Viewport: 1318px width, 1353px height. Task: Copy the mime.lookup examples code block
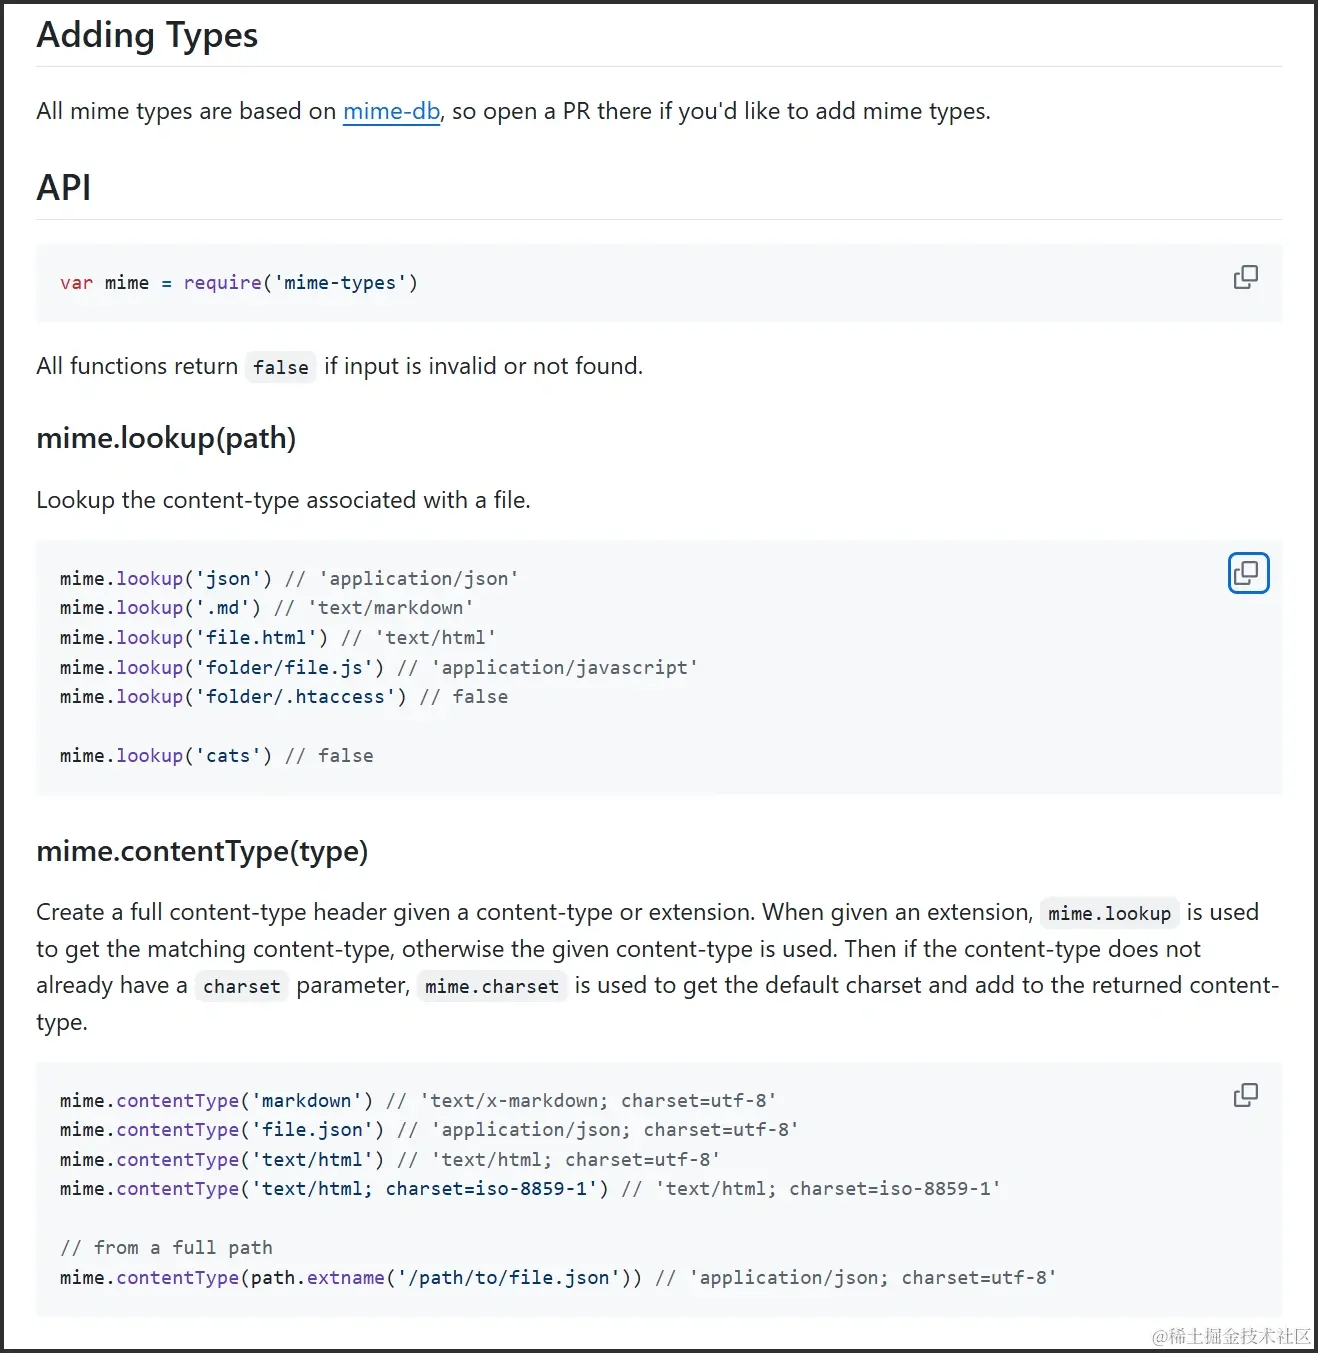pos(1247,573)
